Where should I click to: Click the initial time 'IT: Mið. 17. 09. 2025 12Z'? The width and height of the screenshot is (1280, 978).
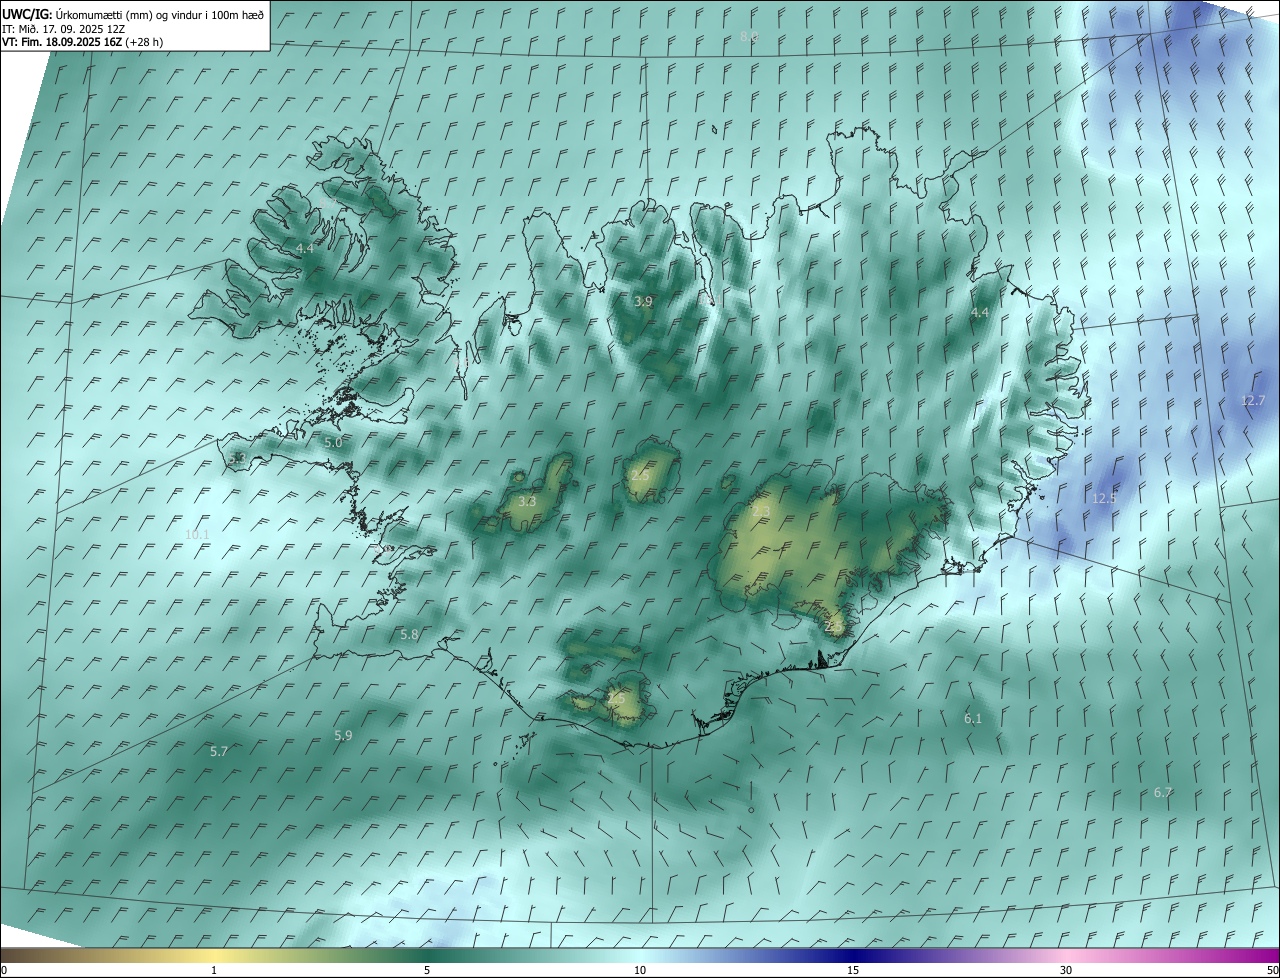[63, 29]
